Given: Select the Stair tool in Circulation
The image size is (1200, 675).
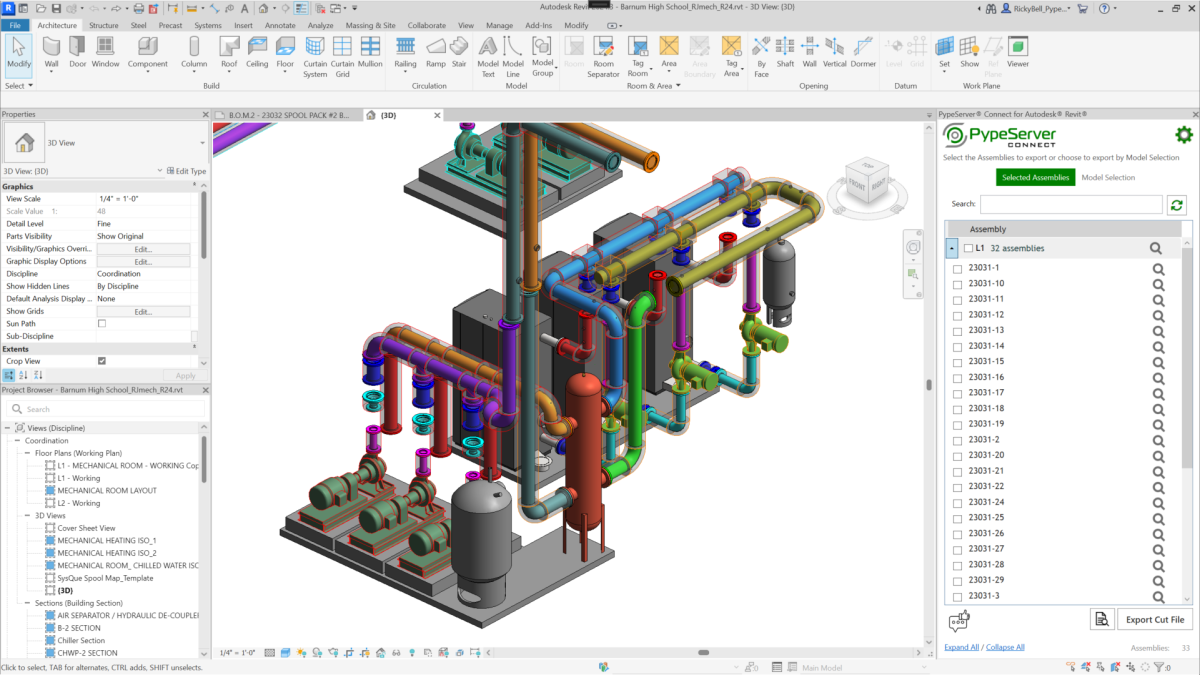Looking at the screenshot, I should tap(459, 51).
